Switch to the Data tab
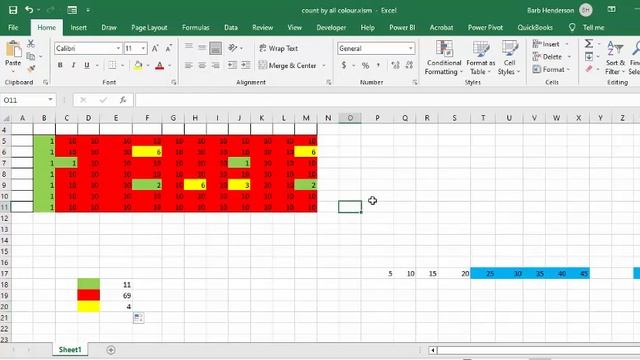640x360 pixels. pos(231,28)
